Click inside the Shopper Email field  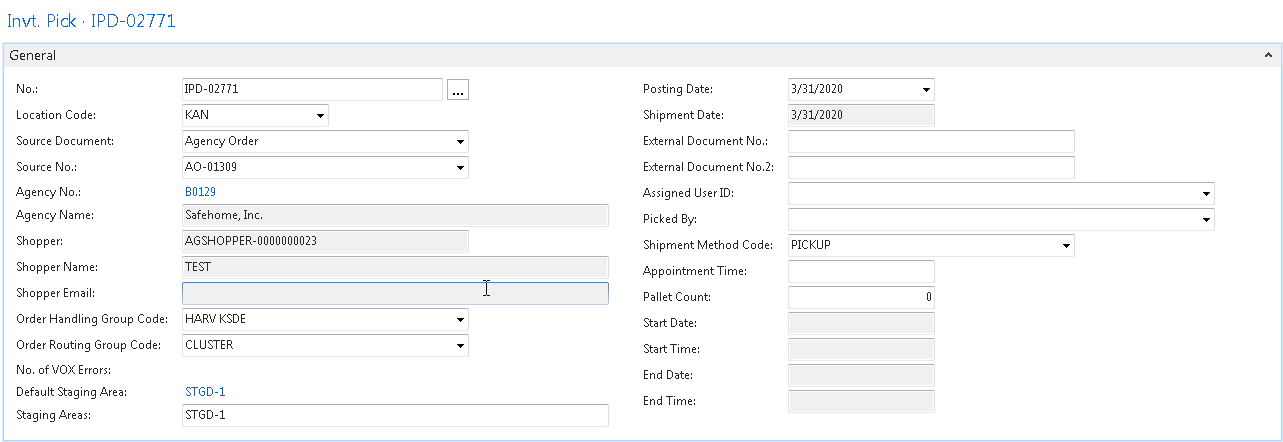395,293
